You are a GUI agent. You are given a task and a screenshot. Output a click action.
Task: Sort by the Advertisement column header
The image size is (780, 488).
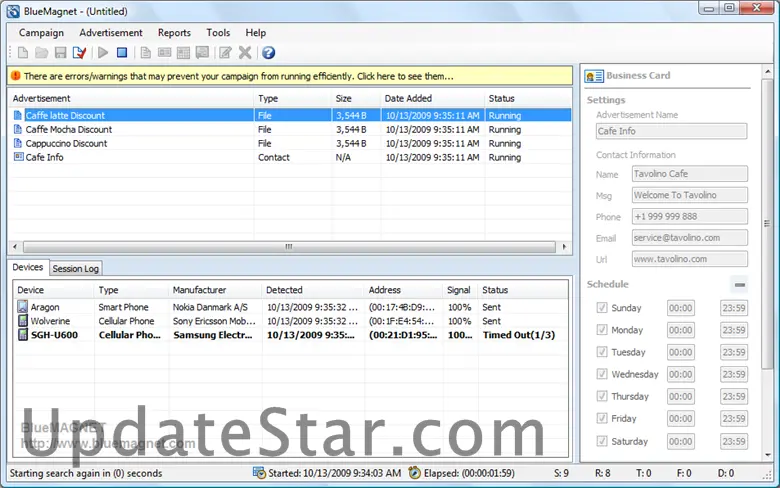click(x=131, y=98)
